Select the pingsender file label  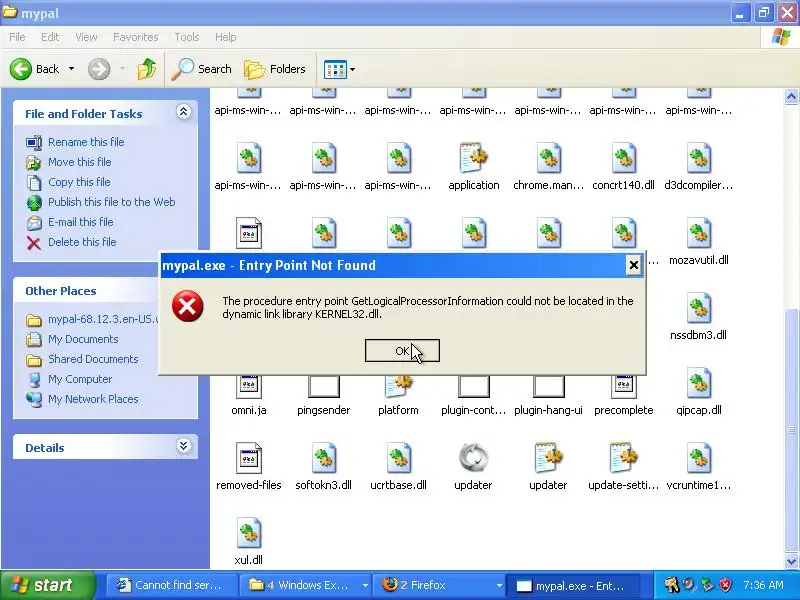[x=323, y=410]
